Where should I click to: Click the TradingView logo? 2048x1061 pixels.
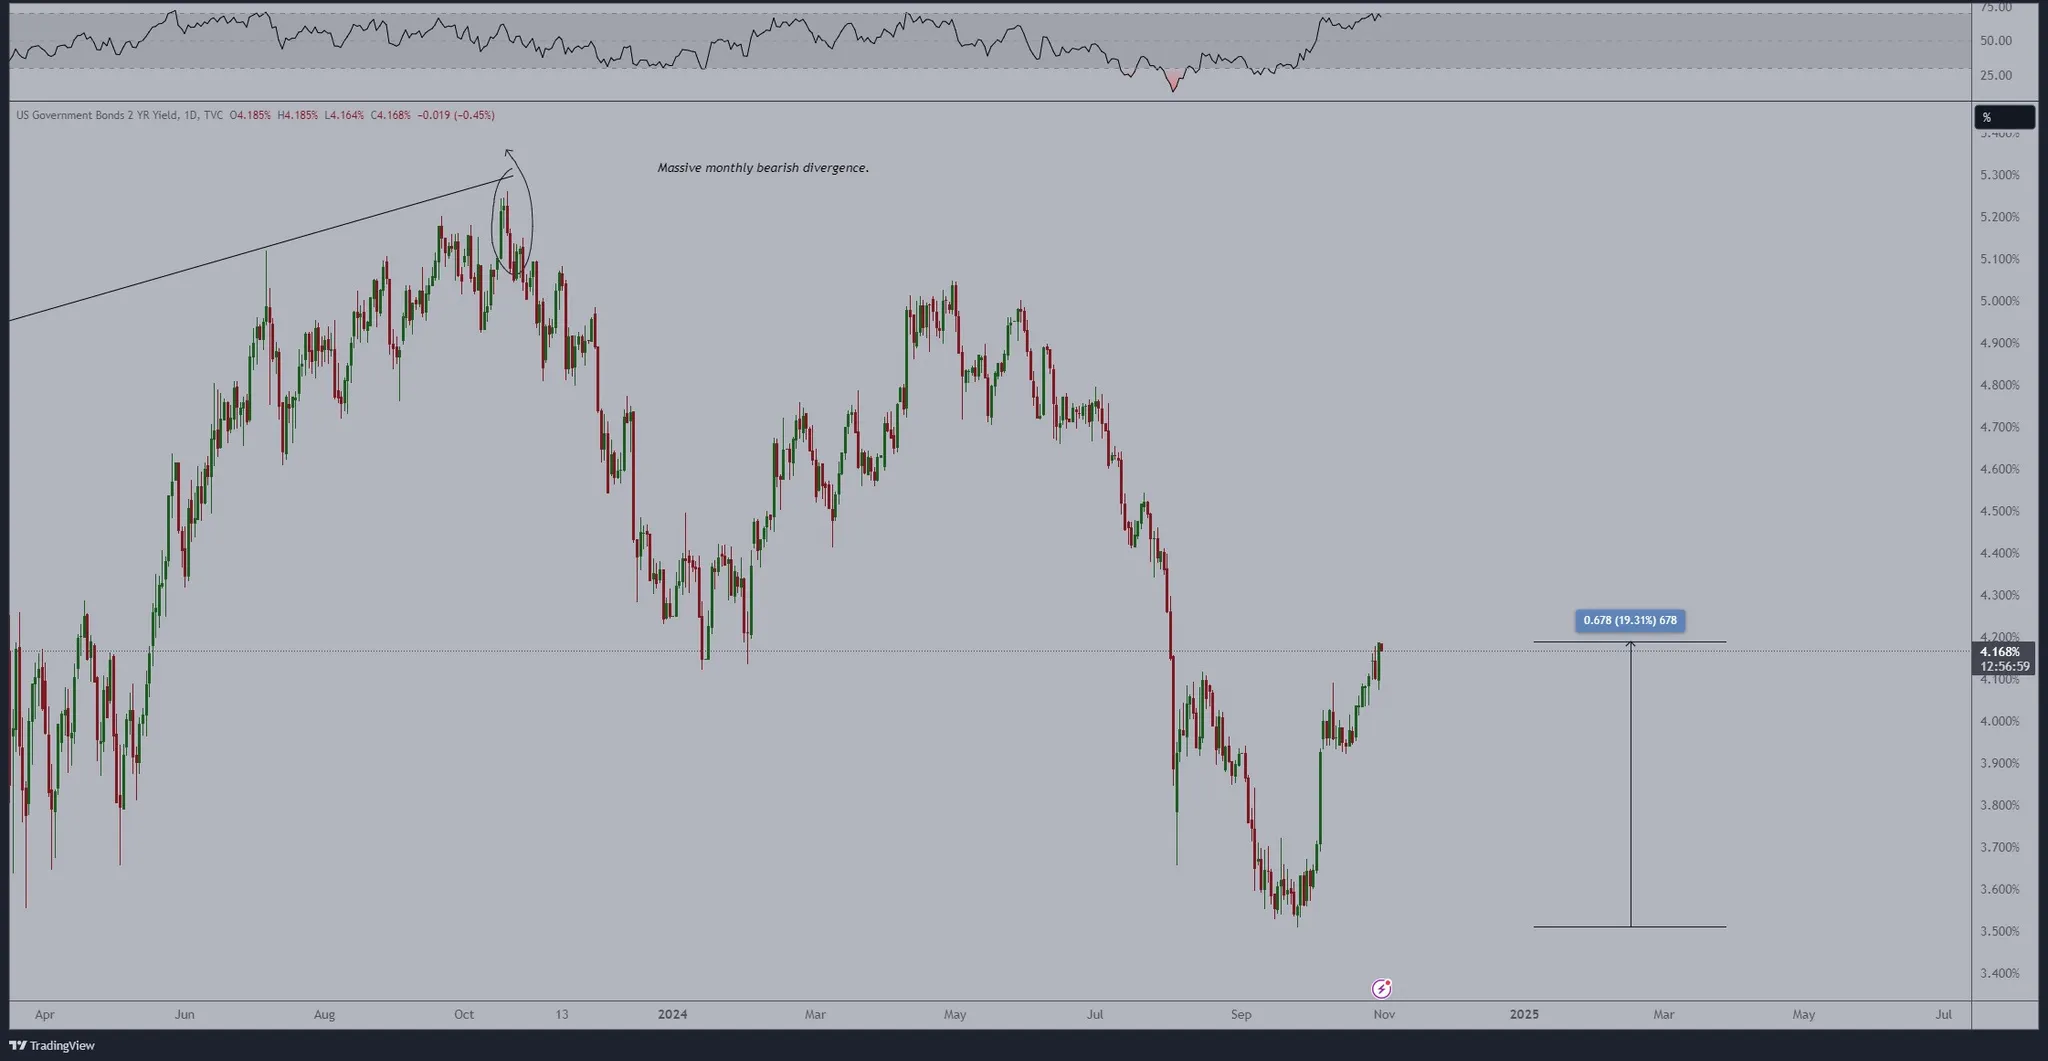(x=52, y=1045)
